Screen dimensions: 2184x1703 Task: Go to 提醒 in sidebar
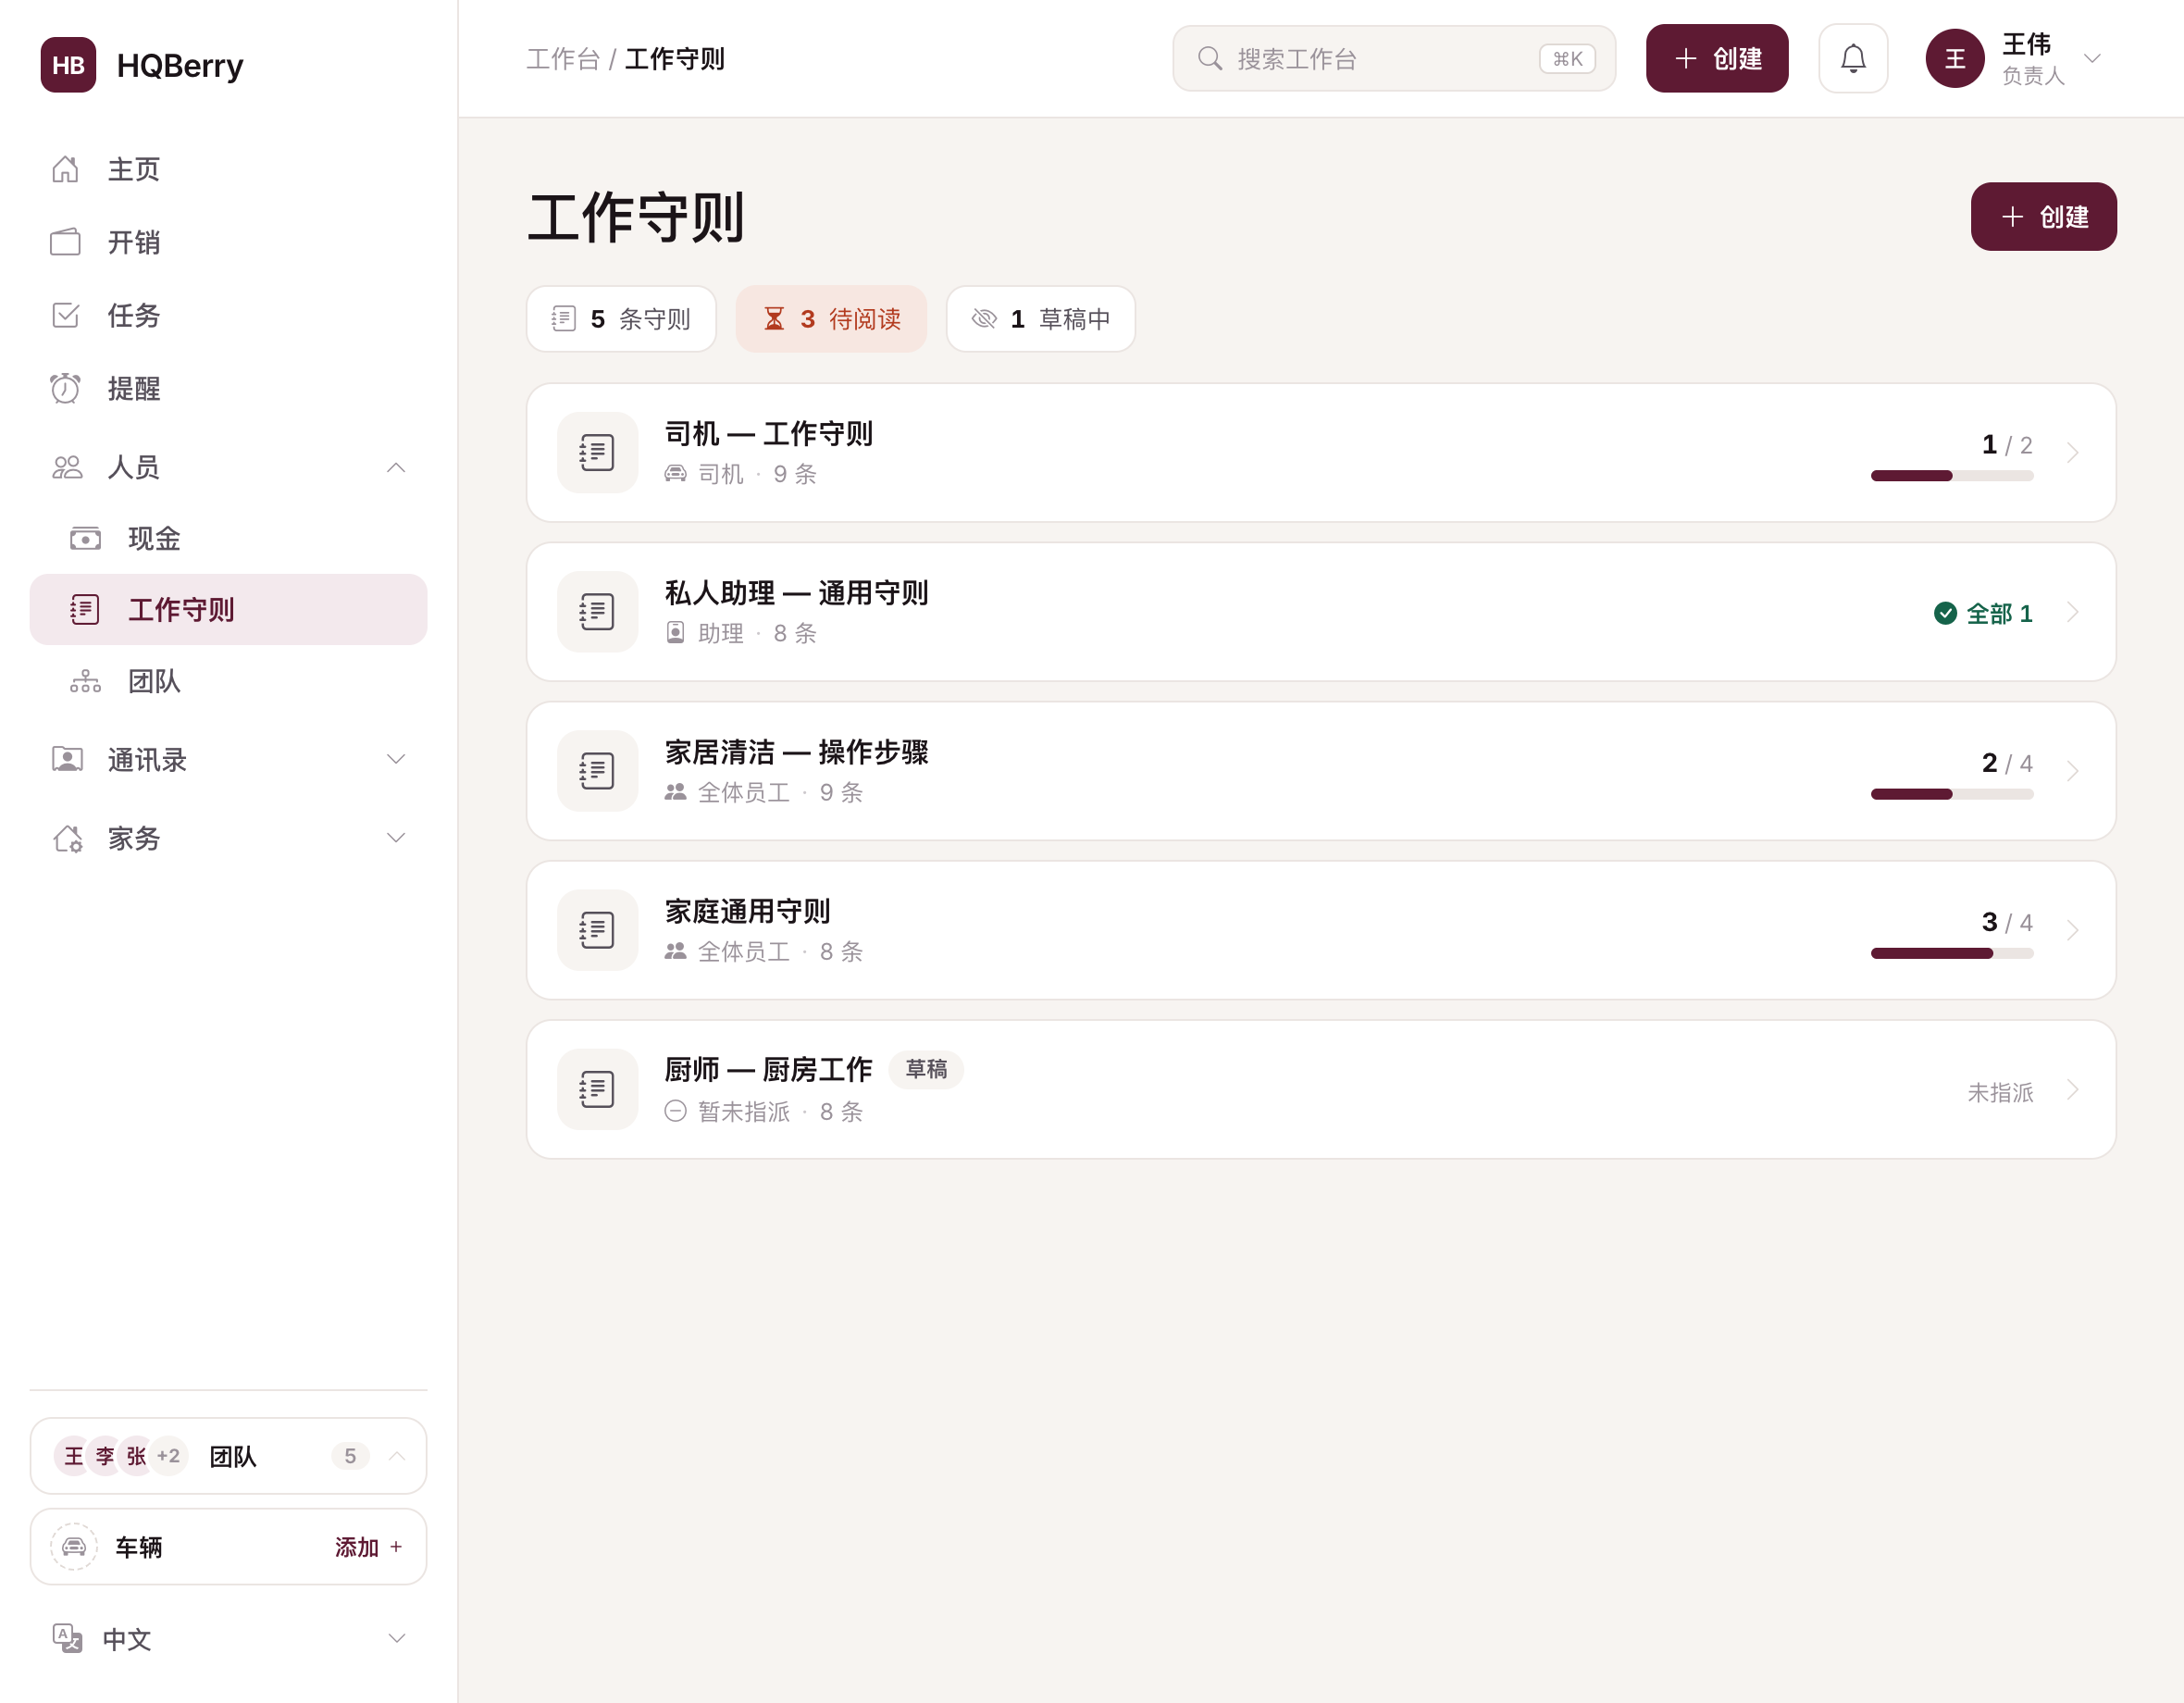point(228,388)
